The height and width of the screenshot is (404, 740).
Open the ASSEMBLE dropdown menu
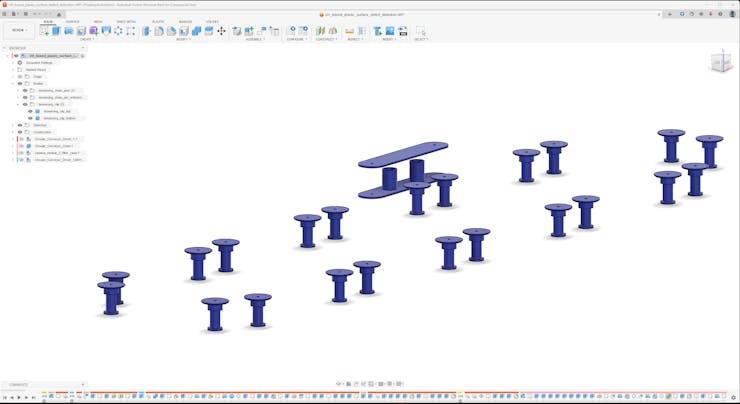[x=255, y=39]
